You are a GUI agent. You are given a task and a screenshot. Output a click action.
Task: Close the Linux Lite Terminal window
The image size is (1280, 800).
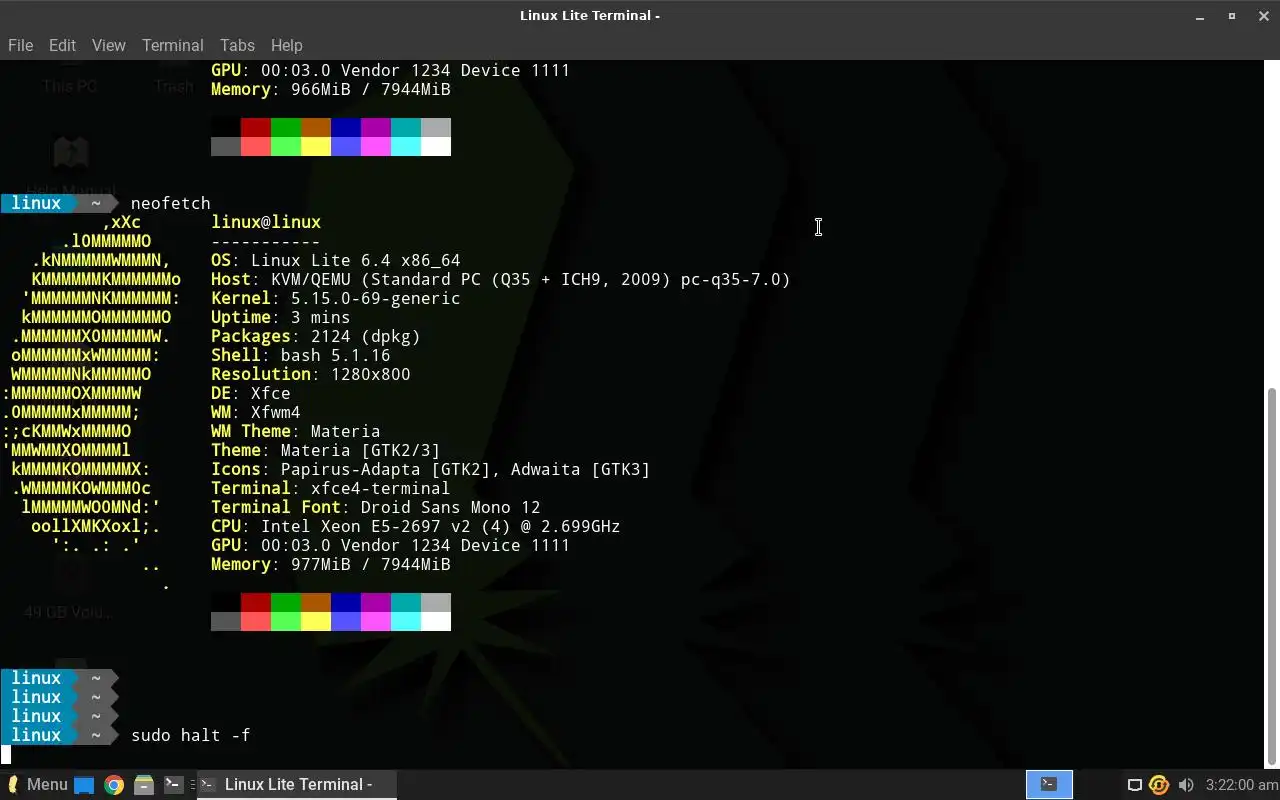click(x=1263, y=16)
